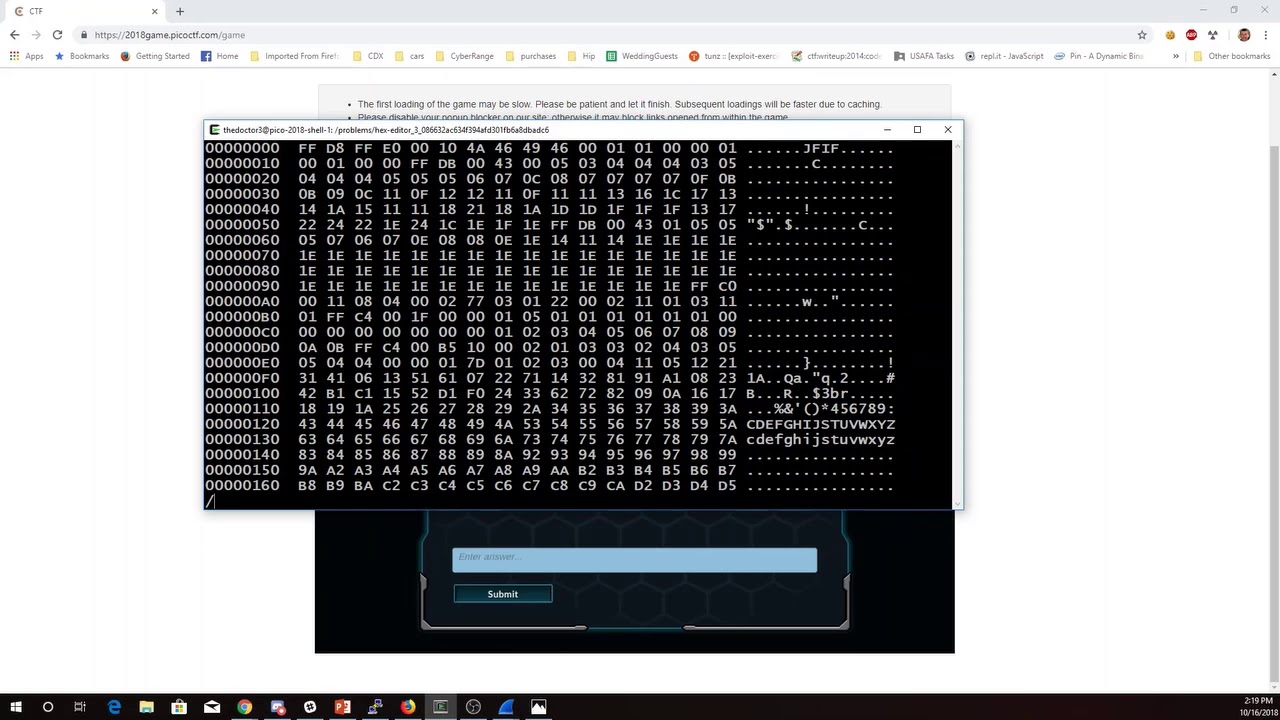
Task: Maximize the terminal window
Action: tap(917, 130)
